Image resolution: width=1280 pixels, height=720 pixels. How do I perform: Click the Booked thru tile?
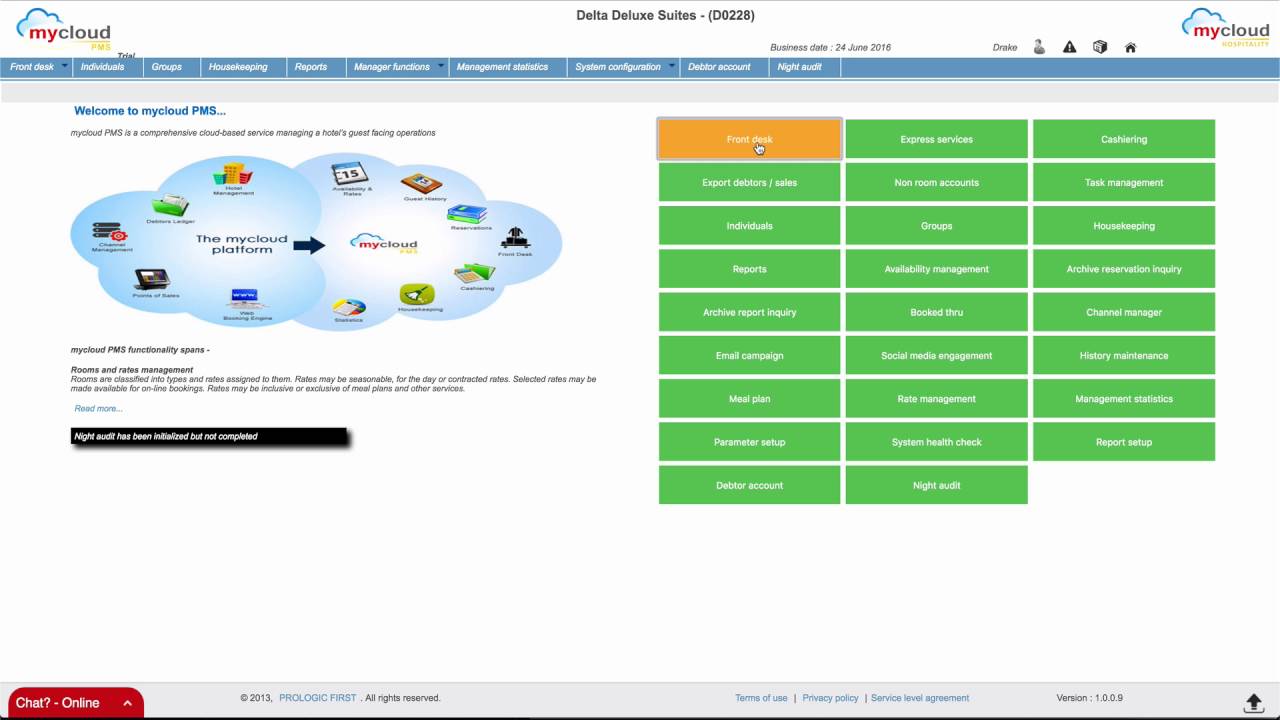[936, 312]
